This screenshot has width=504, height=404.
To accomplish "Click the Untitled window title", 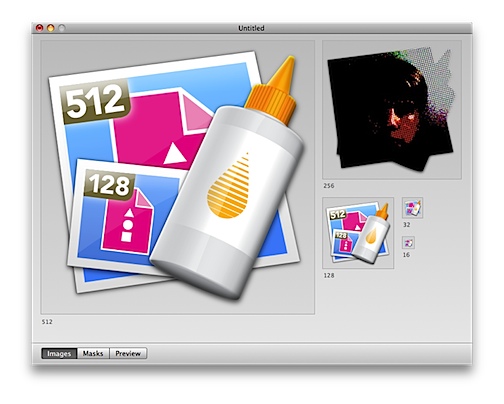I will tap(251, 28).
